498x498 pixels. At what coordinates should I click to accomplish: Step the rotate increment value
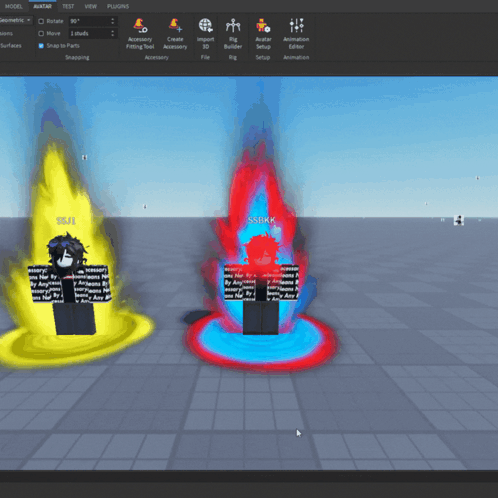[x=113, y=21]
